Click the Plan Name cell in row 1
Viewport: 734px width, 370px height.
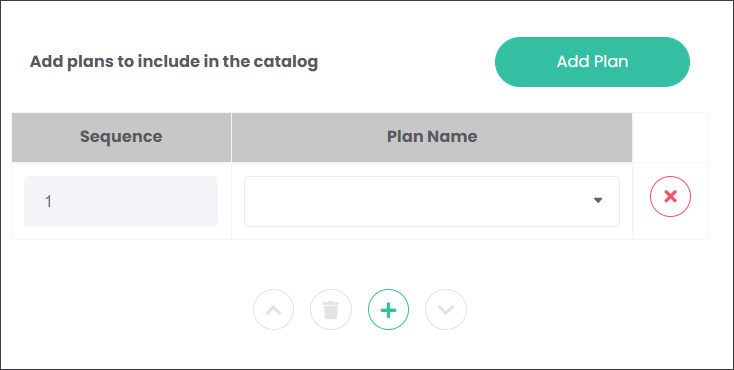pos(432,201)
